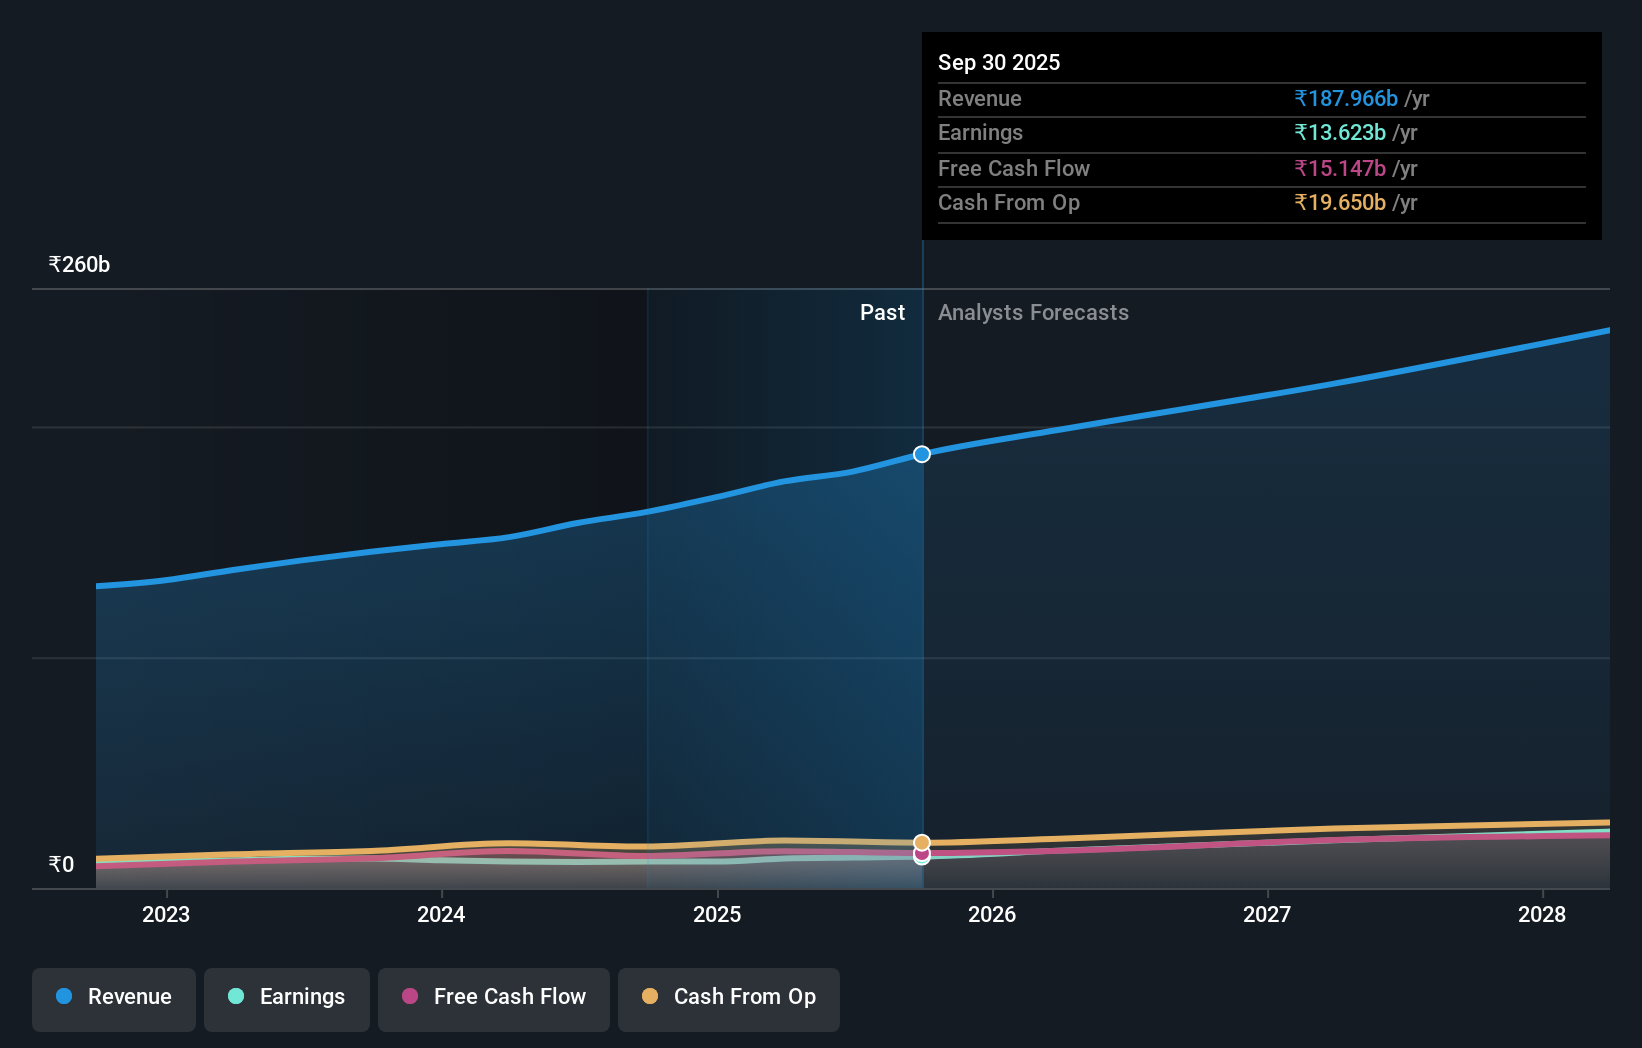Switch to the Past section label
Image resolution: width=1642 pixels, height=1048 pixels.
pyautogui.click(x=882, y=312)
